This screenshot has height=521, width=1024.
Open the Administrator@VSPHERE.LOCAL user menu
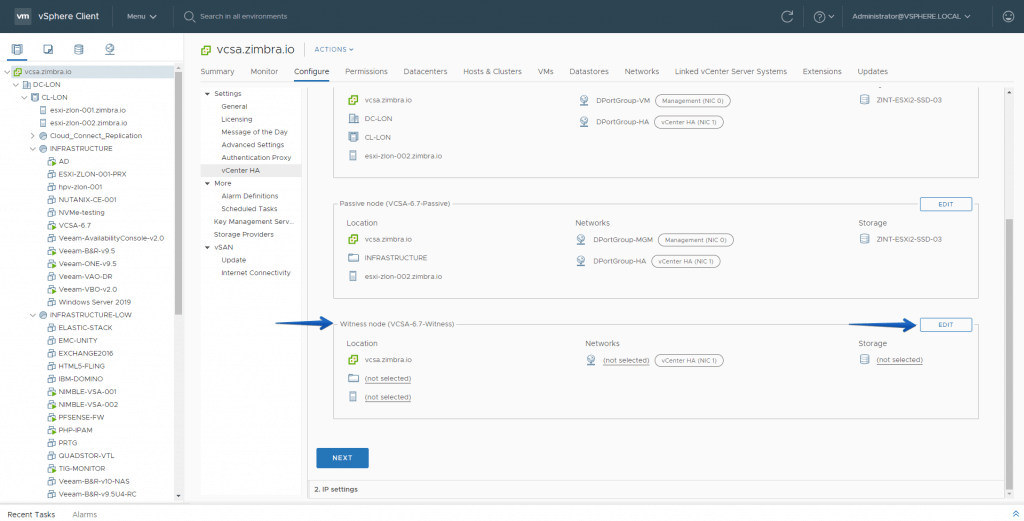tap(911, 16)
